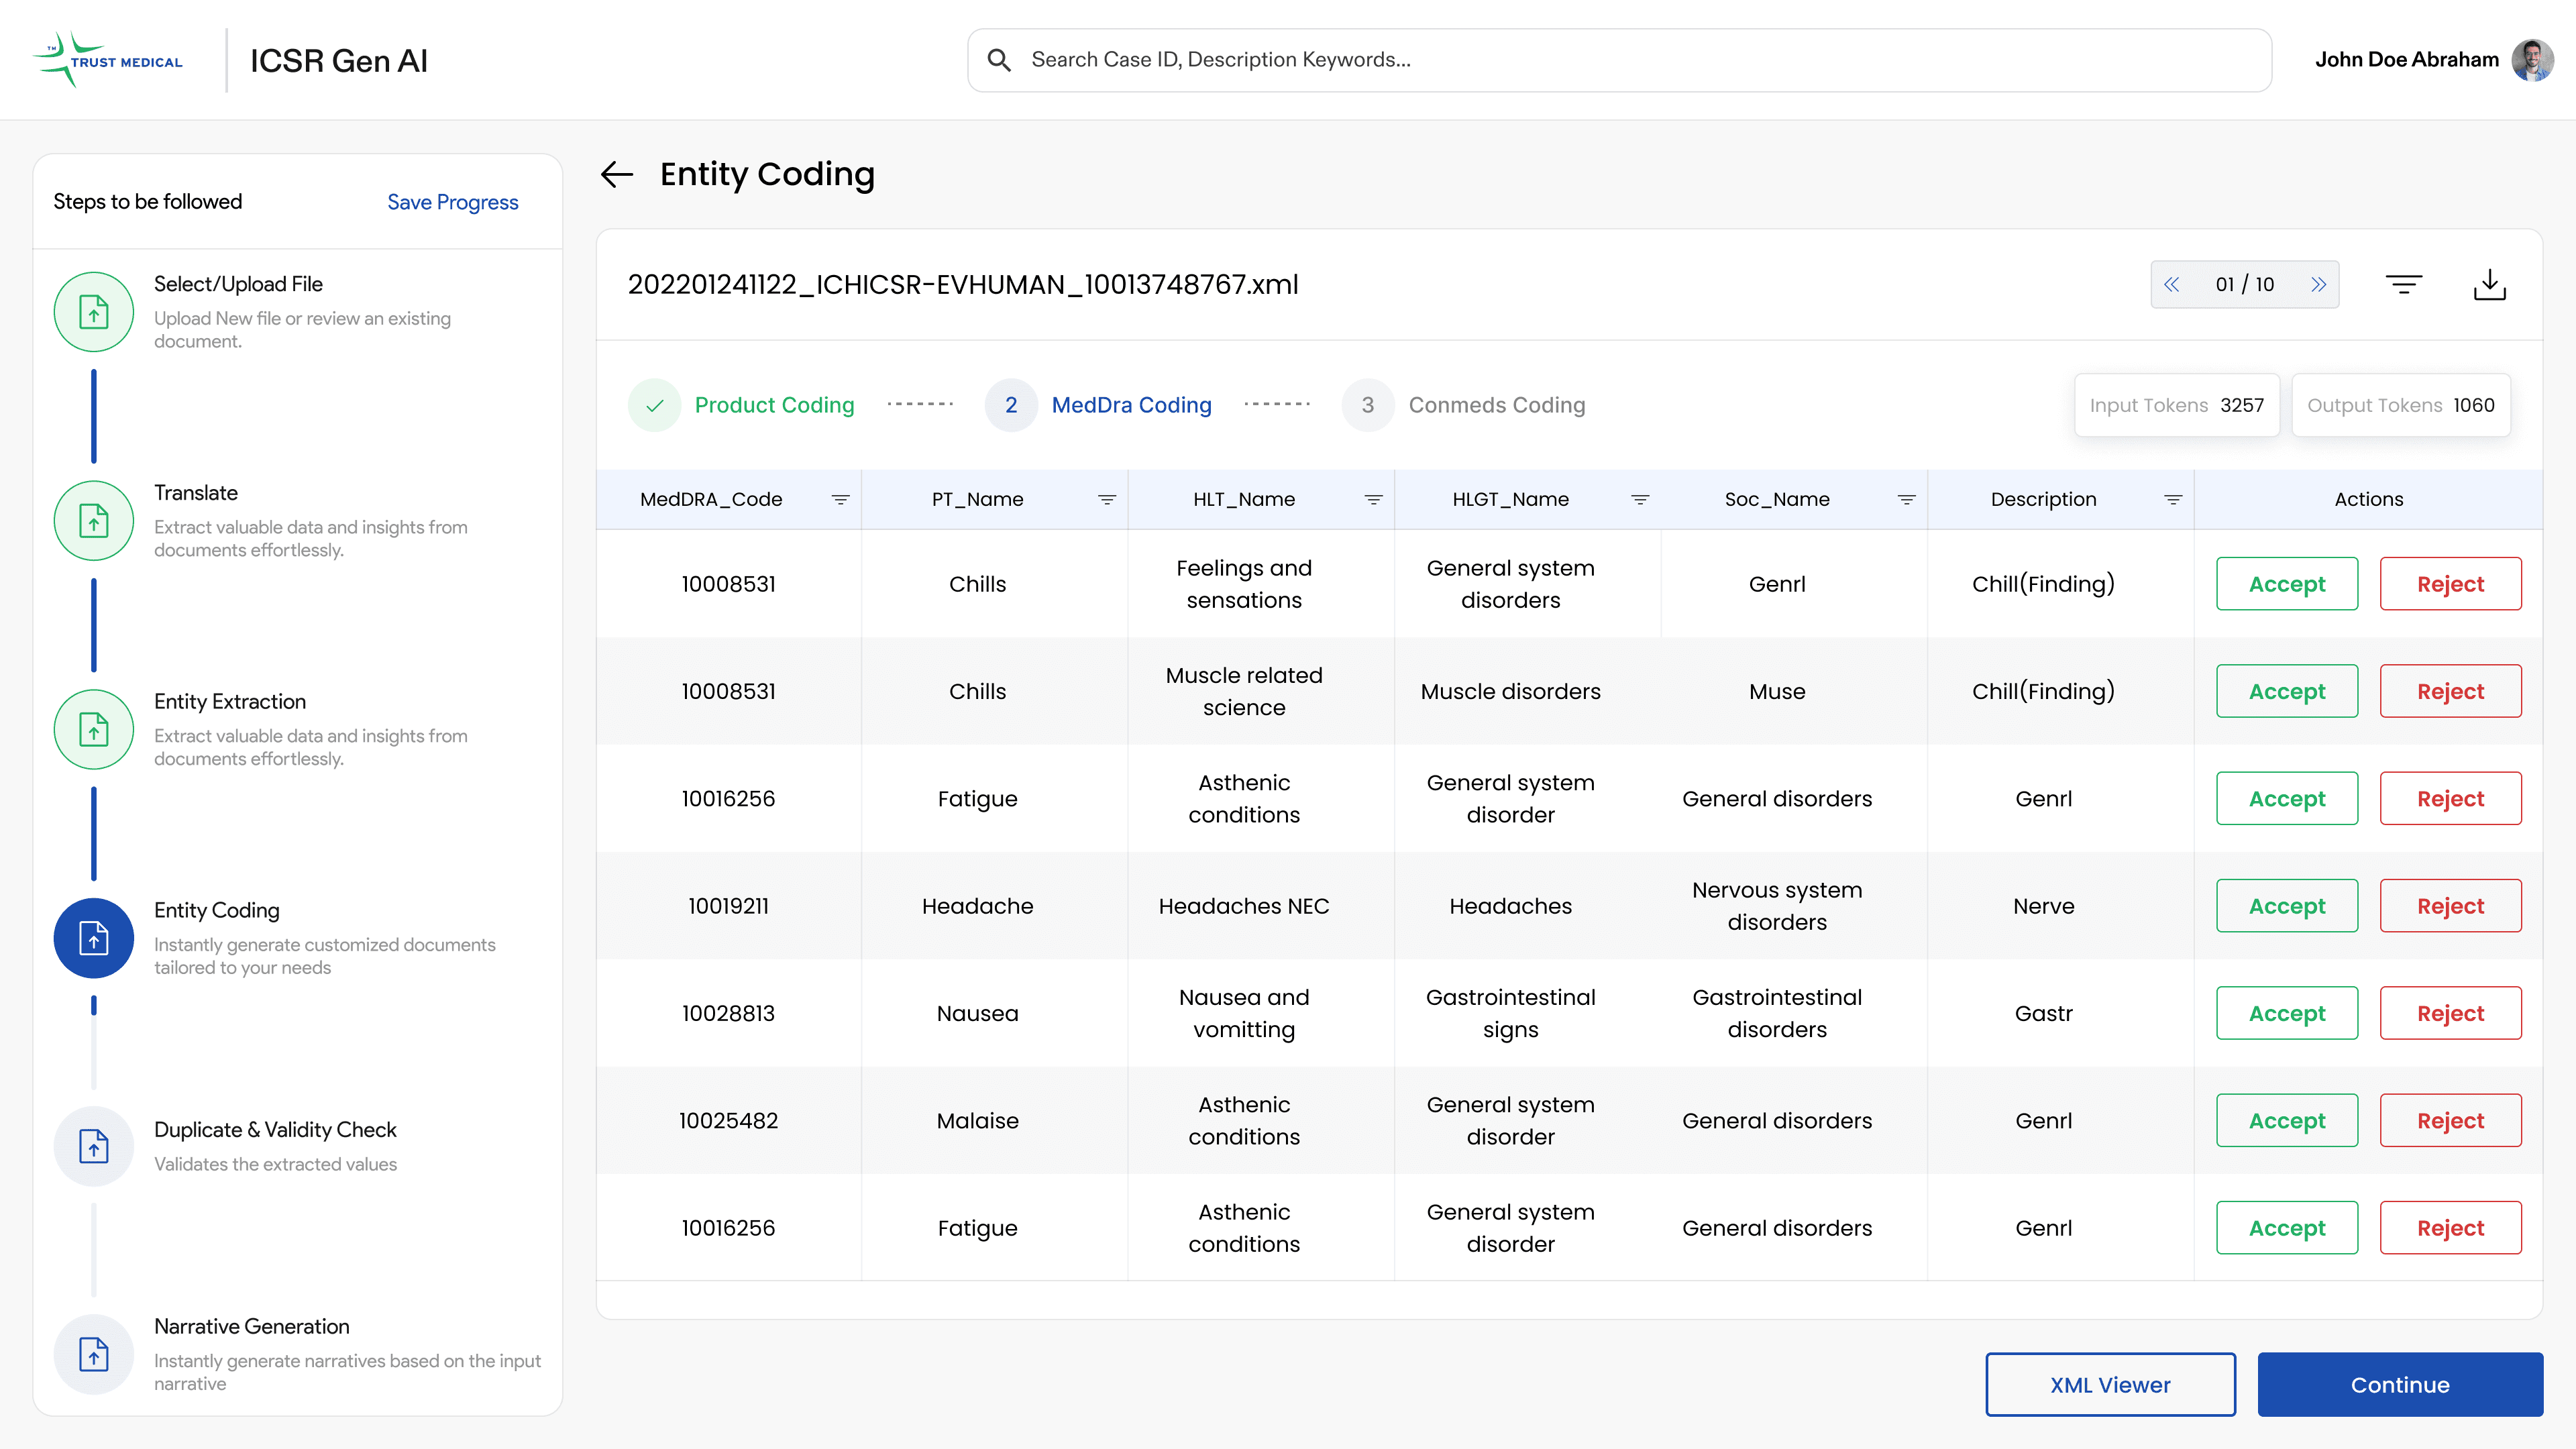
Task: Reject the Chills Muscle disorders row
Action: [2450, 691]
